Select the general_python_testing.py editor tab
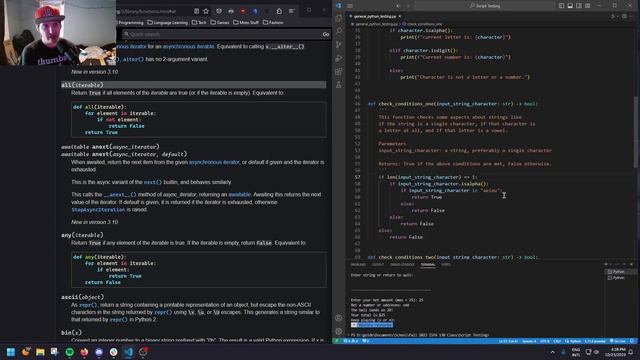 (x=375, y=16)
